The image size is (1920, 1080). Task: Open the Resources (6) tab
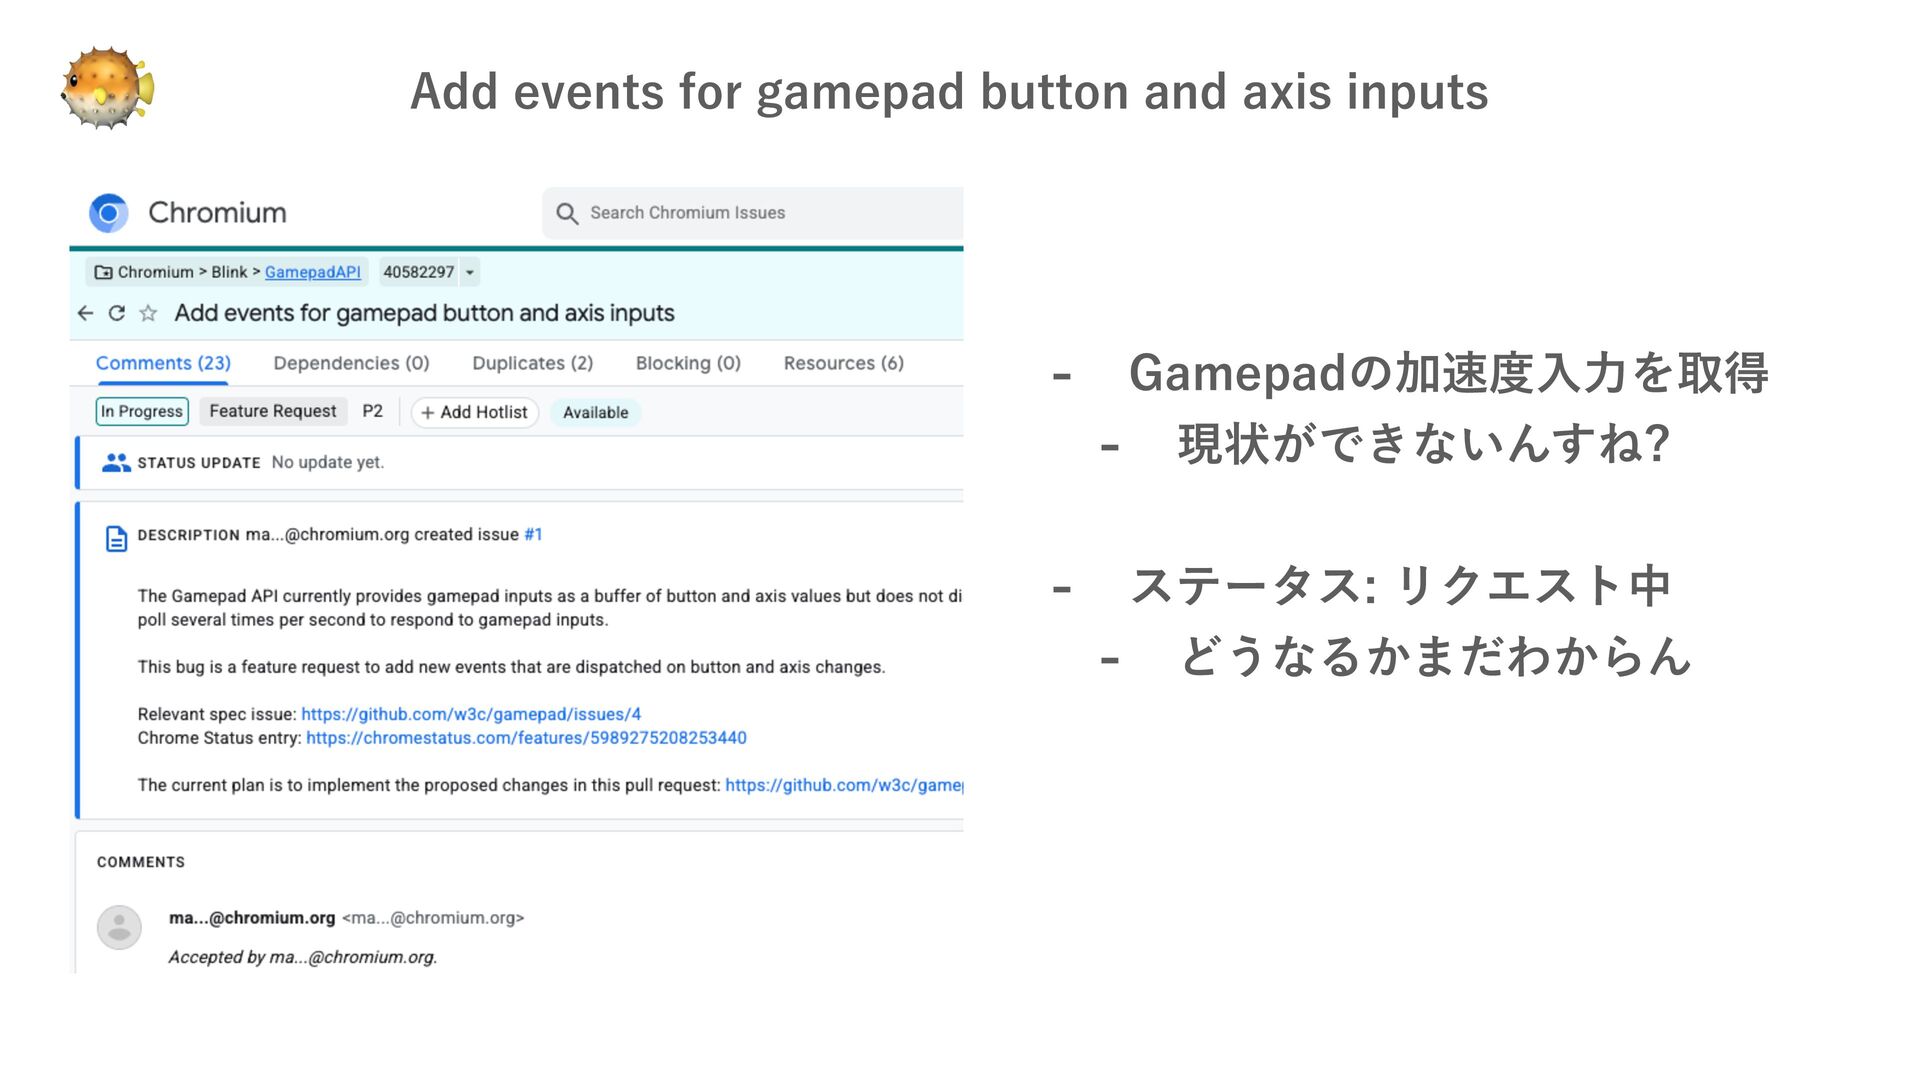(x=843, y=364)
